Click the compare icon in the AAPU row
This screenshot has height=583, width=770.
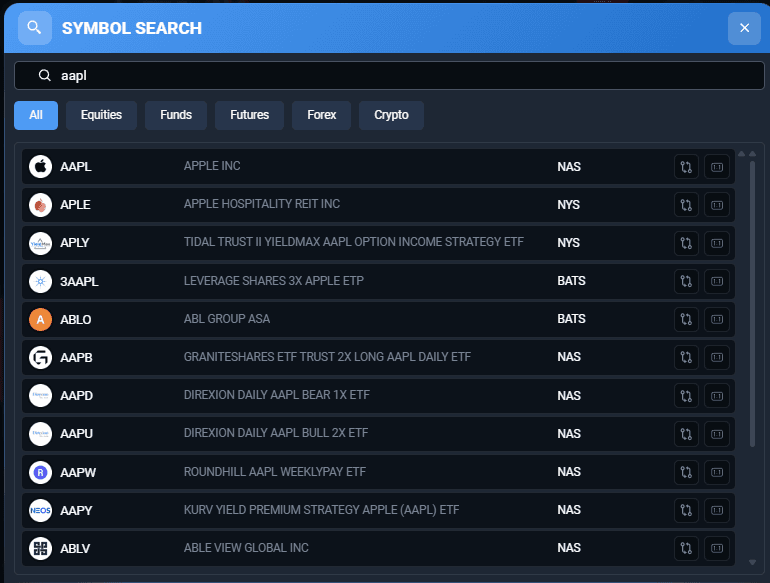click(686, 434)
